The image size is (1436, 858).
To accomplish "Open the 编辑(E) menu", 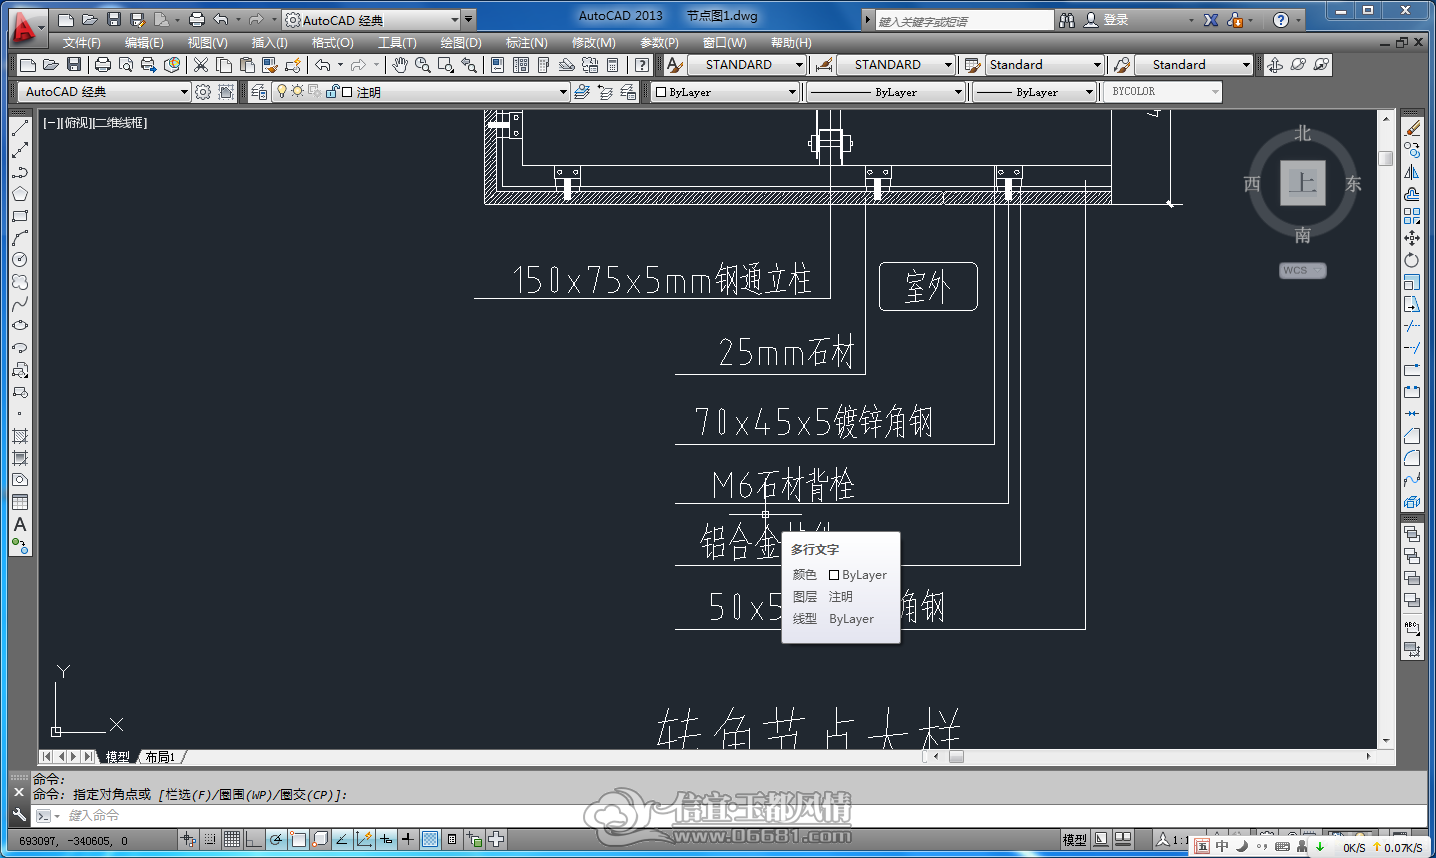I will [x=144, y=43].
